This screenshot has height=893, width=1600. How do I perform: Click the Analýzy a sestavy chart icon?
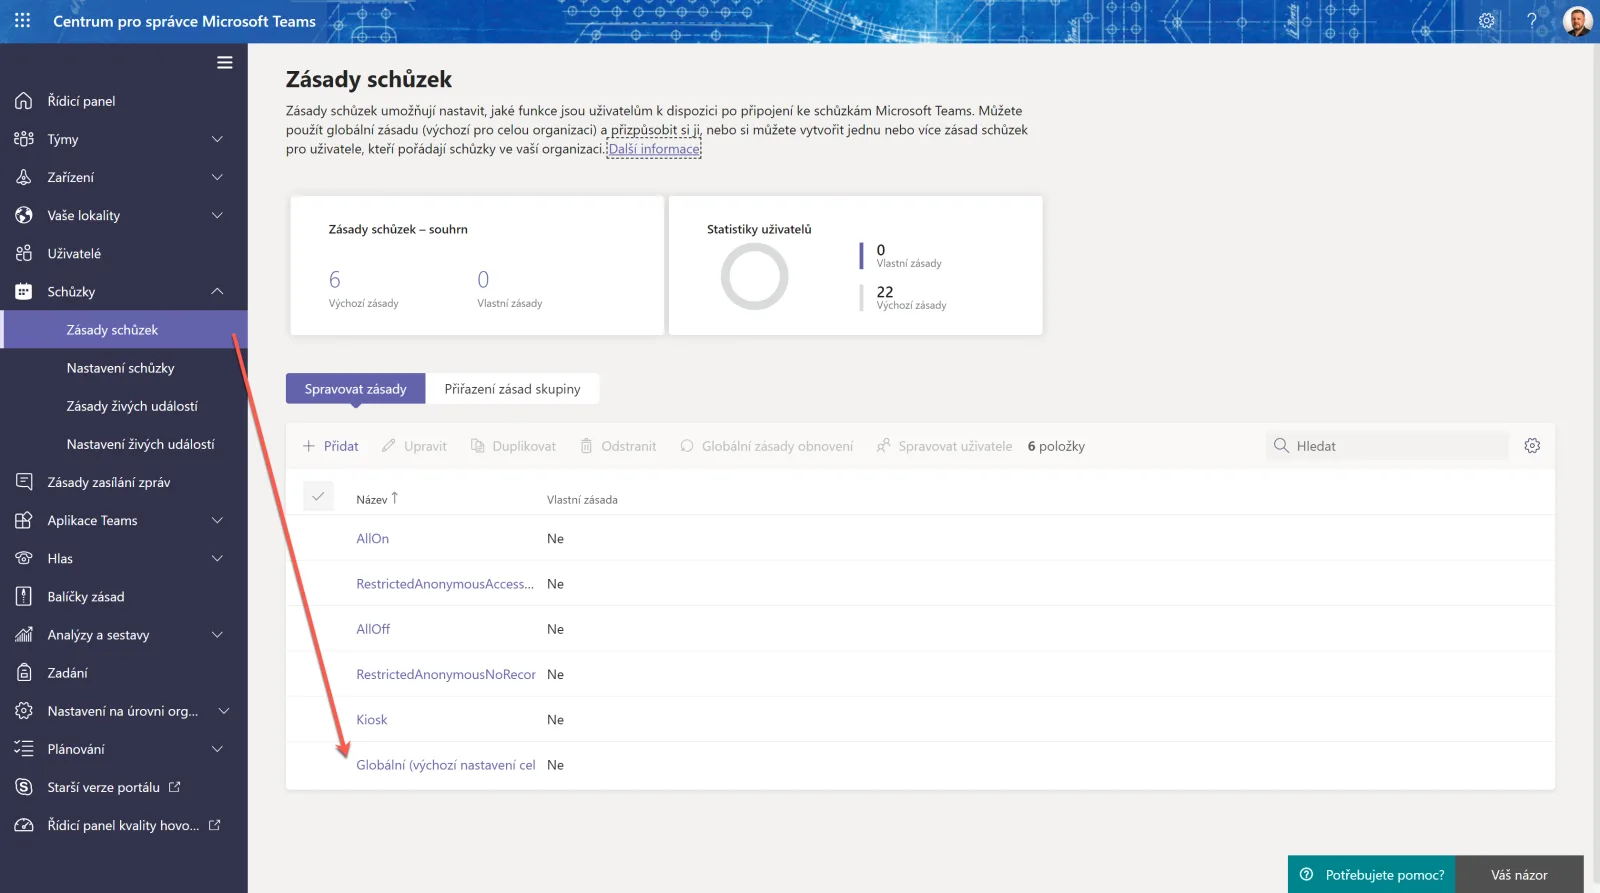[x=24, y=635]
